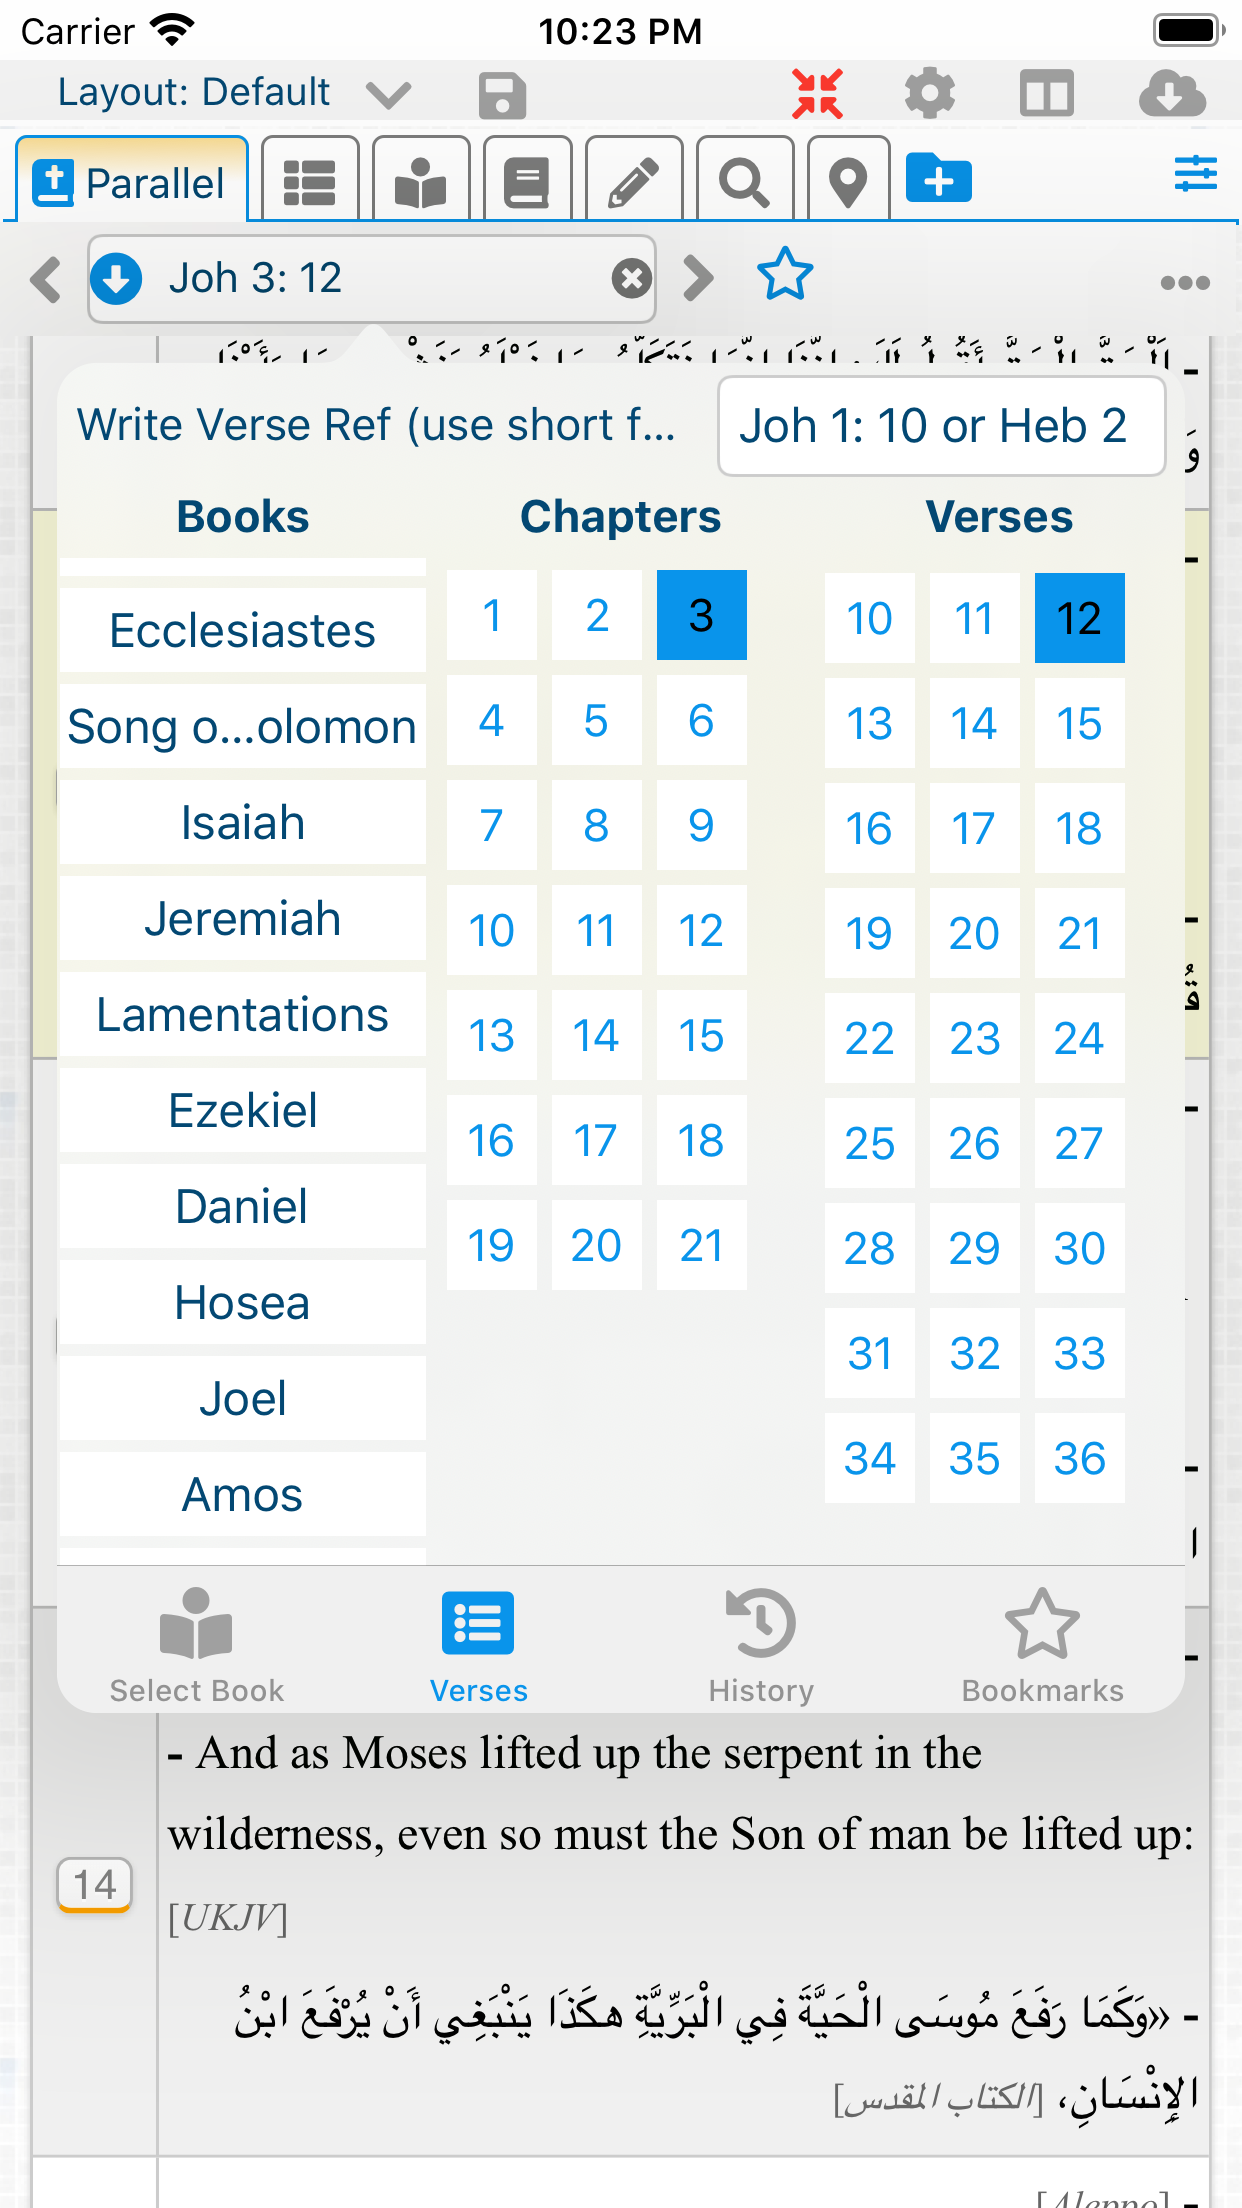Open the three-dots more options menu
Screen dimensions: 1242x2208
(x=1185, y=283)
